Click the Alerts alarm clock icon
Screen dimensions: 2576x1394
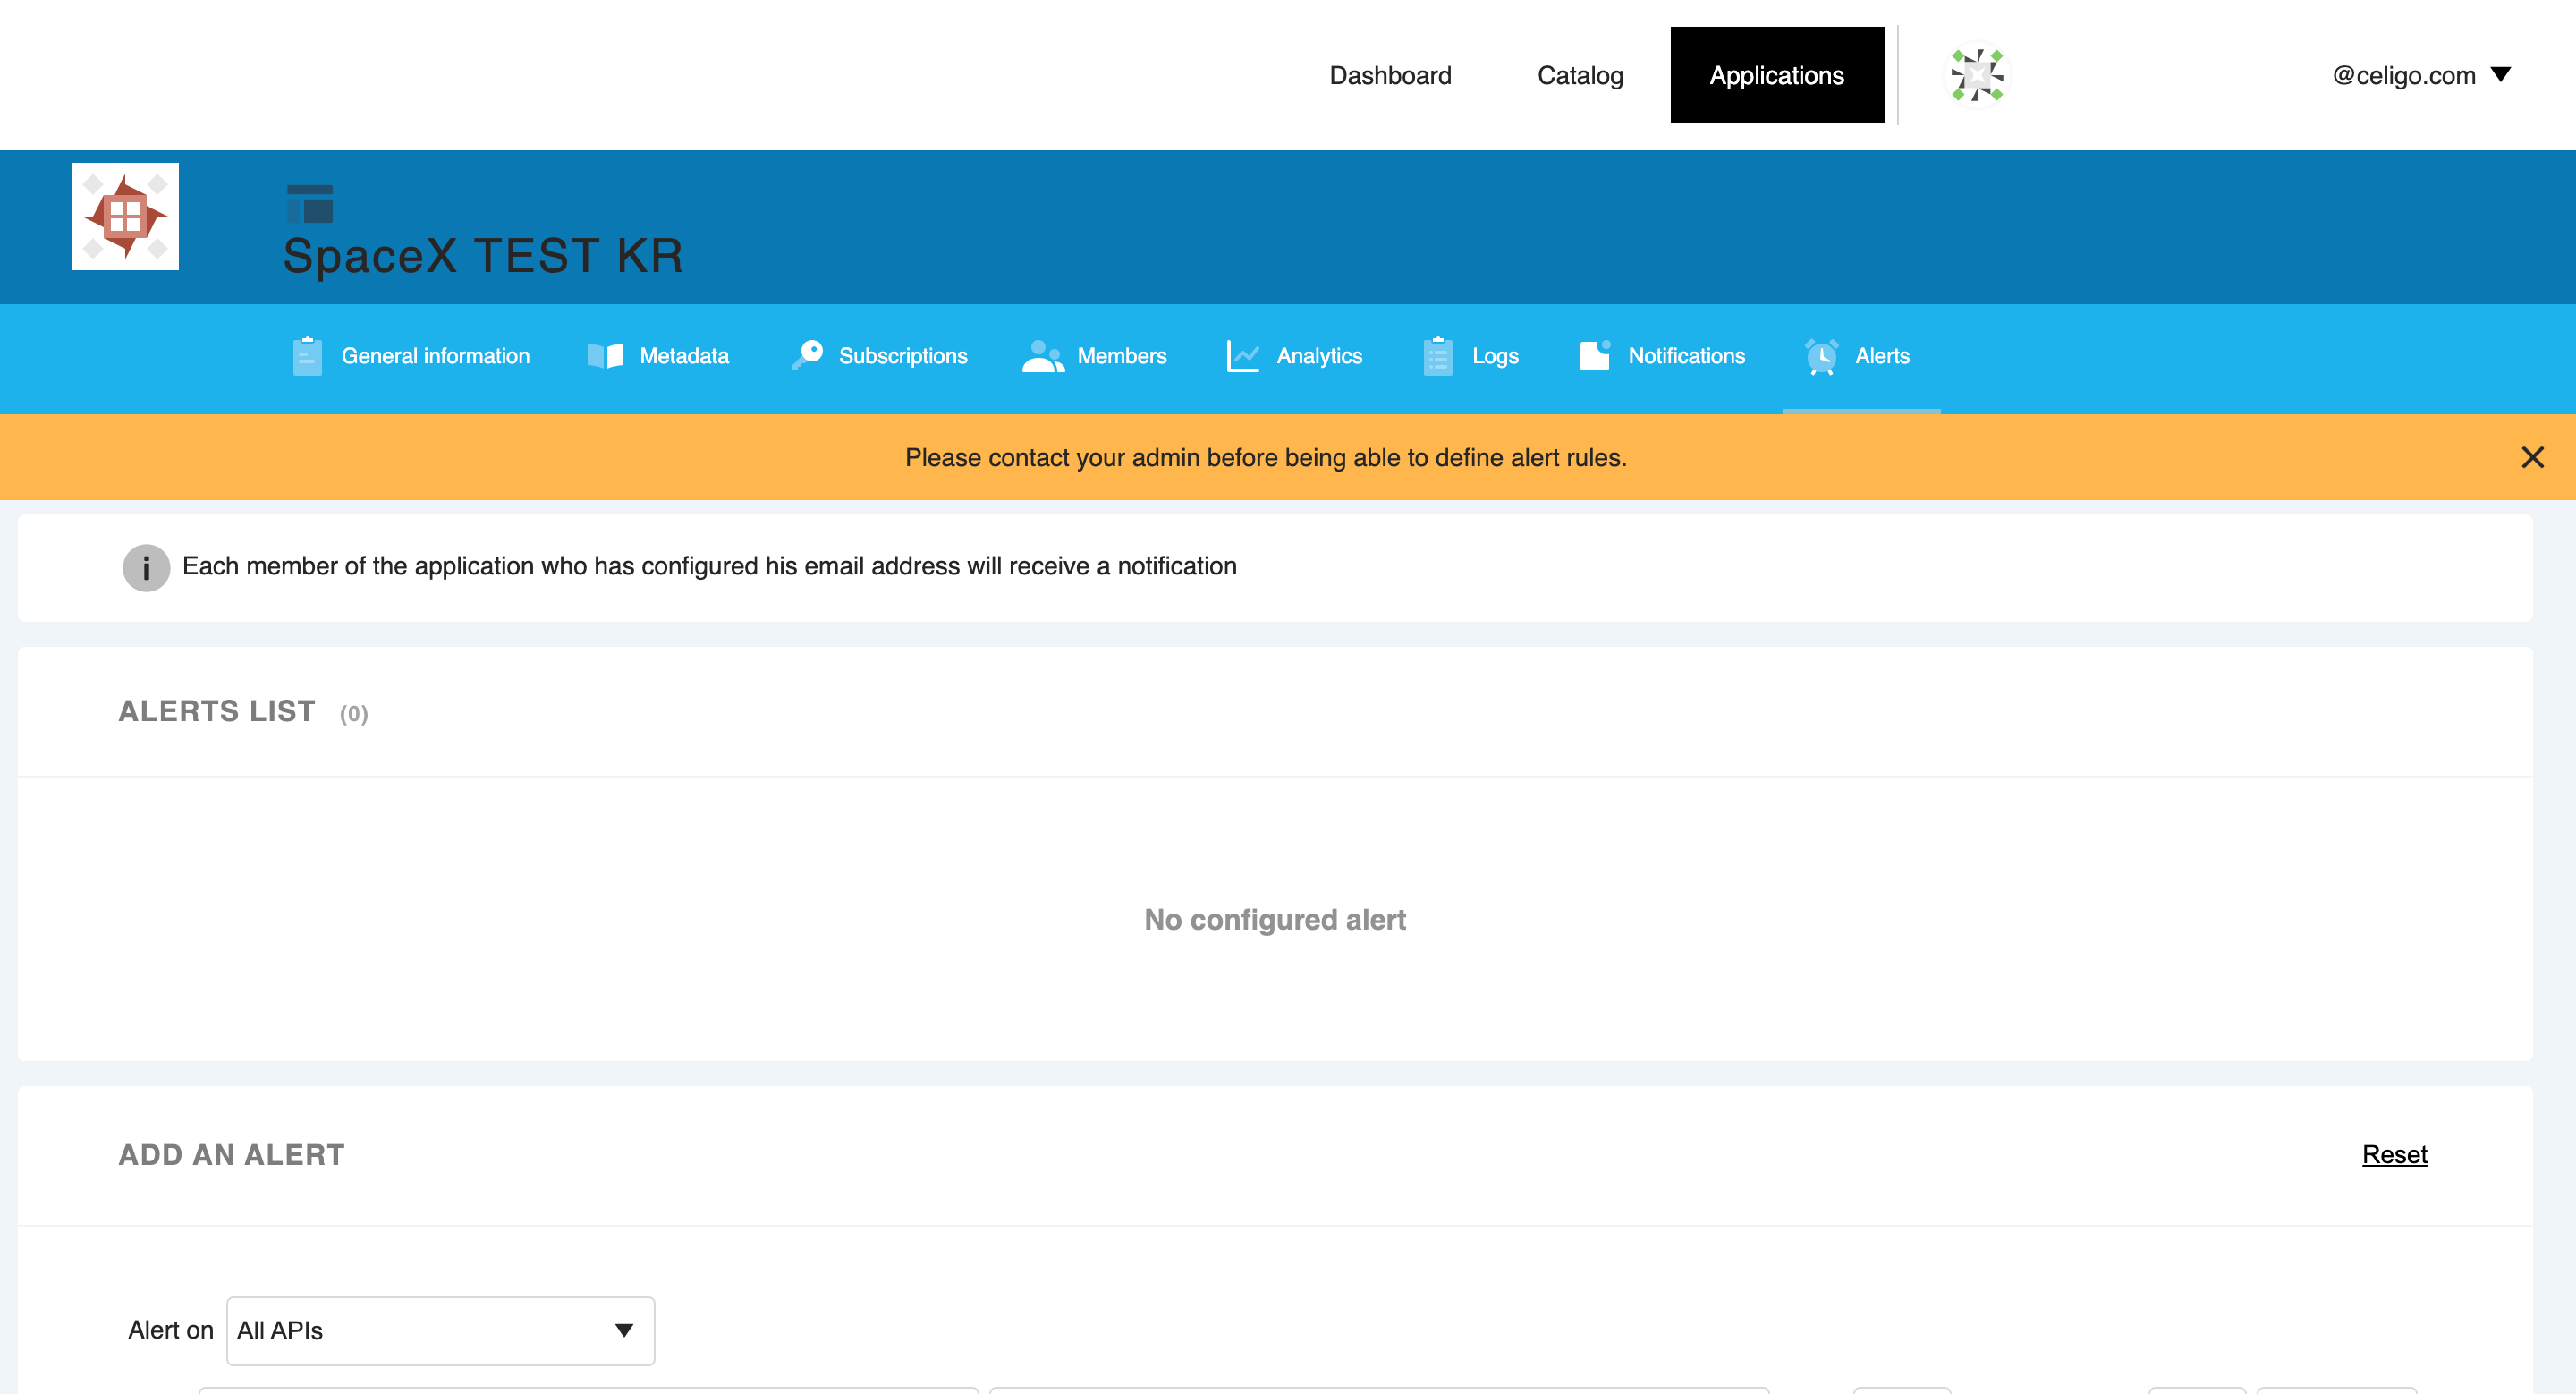[1822, 356]
